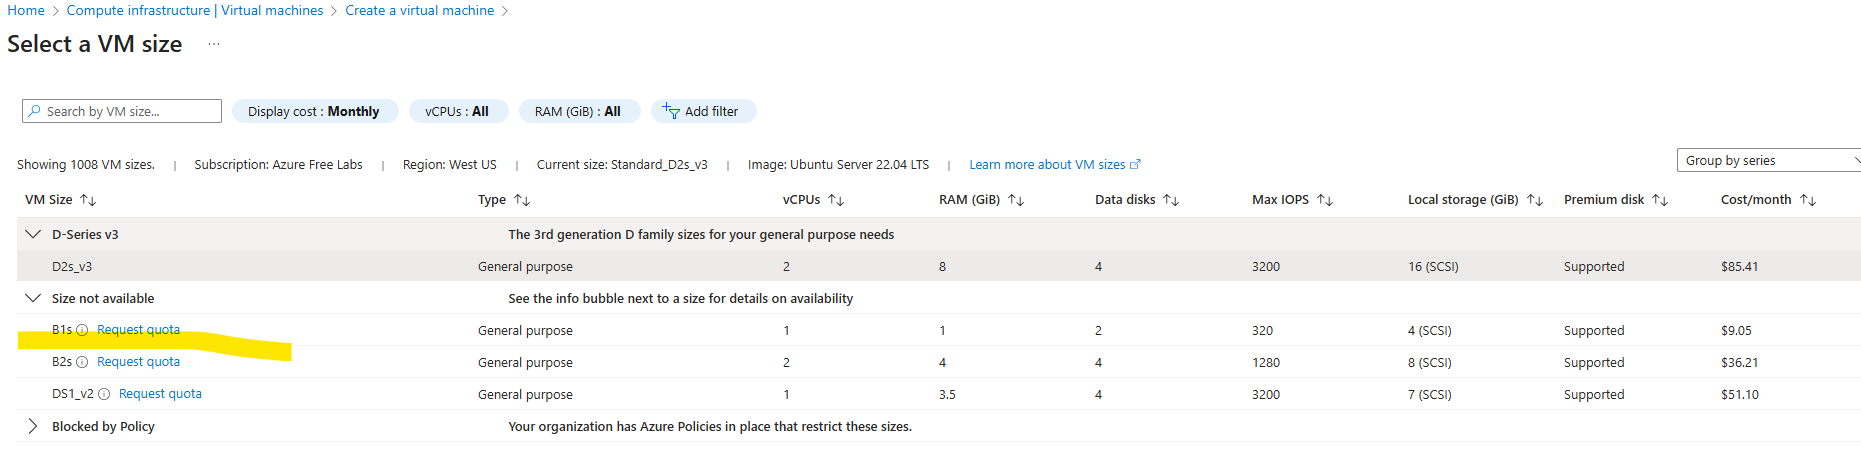Open Create a virtual machine breadcrumb
The width and height of the screenshot is (1861, 472).
419,10
